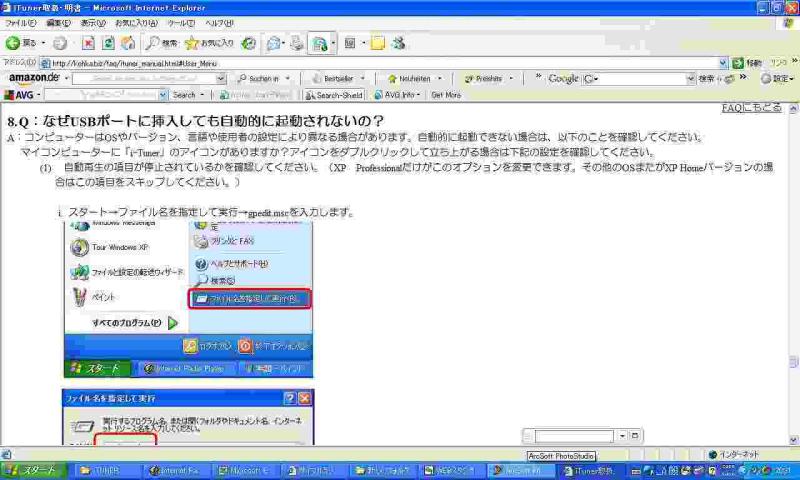Screen dimensions: 800x480
Task: Expand the AVG search box dropdown
Action: click(x=163, y=95)
